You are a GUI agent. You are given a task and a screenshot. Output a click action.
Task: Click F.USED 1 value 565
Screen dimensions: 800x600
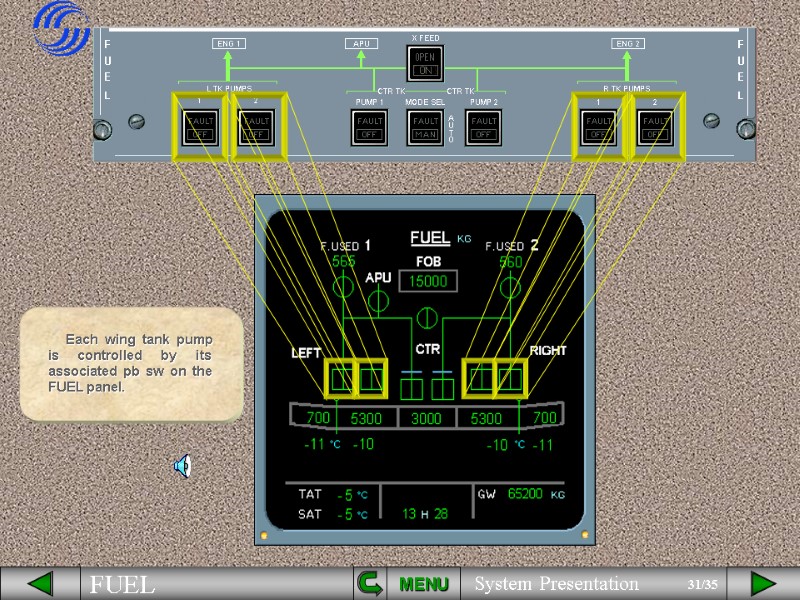point(343,262)
